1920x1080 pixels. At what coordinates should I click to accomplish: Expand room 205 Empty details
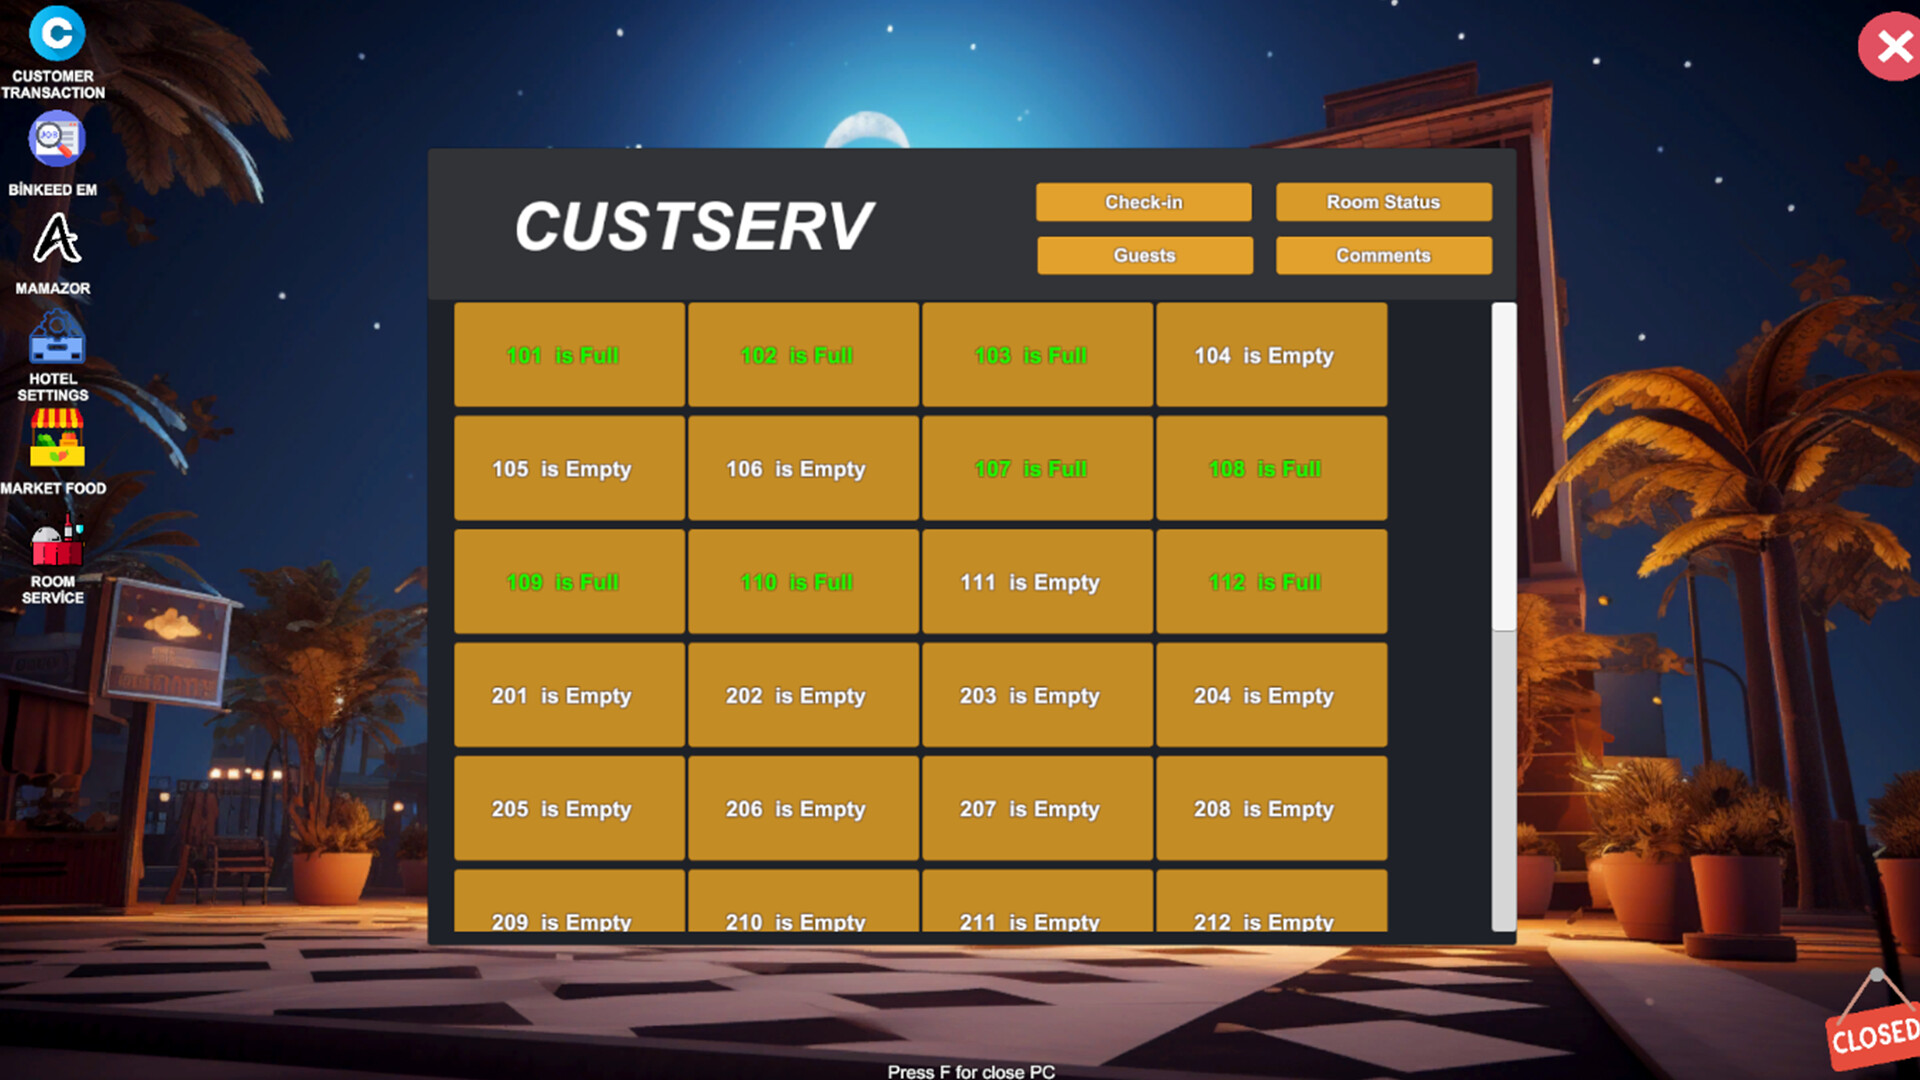click(x=562, y=808)
